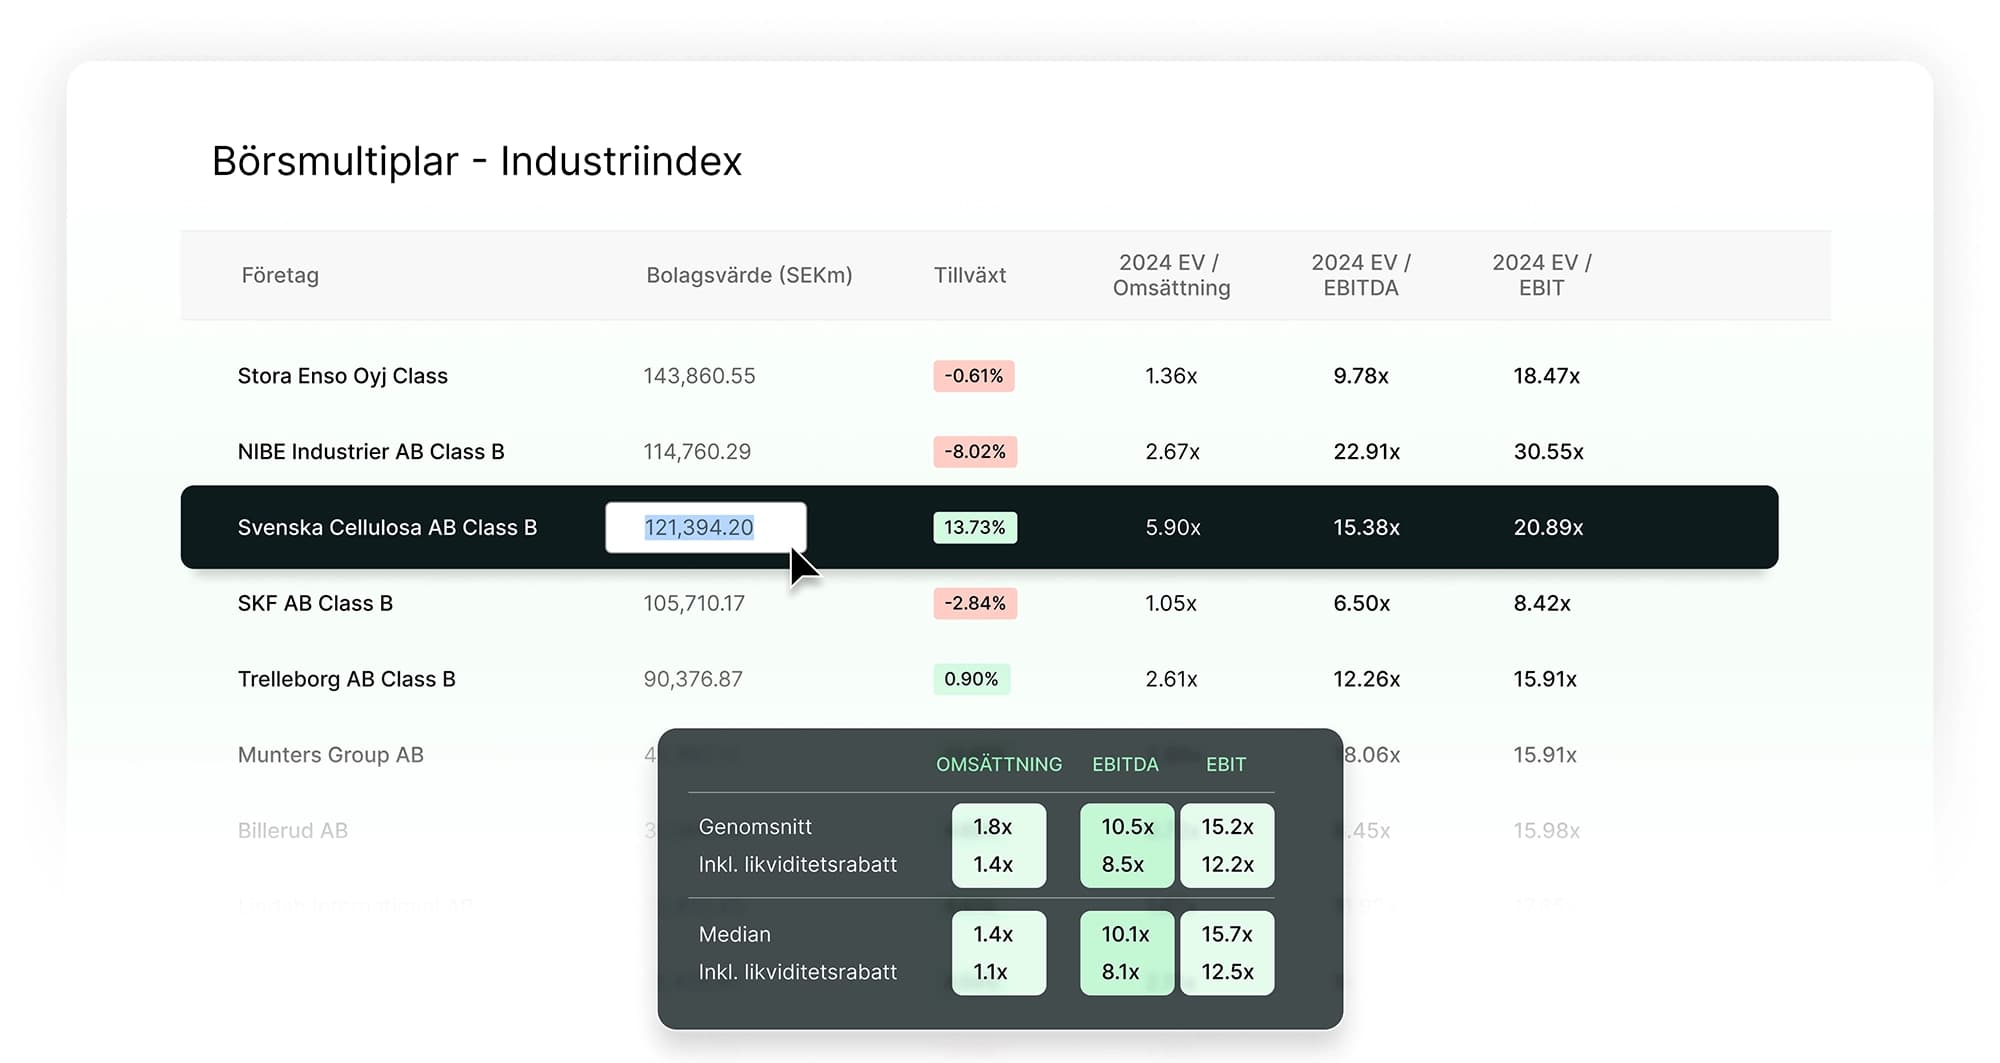The width and height of the screenshot is (2000, 1063).
Task: Select Svenska Cellulosa AB Class B name
Action: (387, 528)
